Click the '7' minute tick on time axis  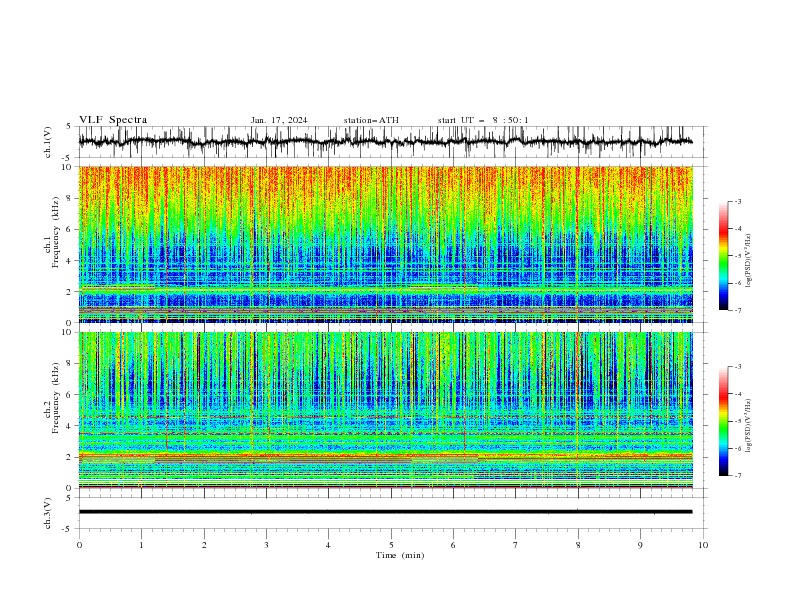tap(516, 545)
